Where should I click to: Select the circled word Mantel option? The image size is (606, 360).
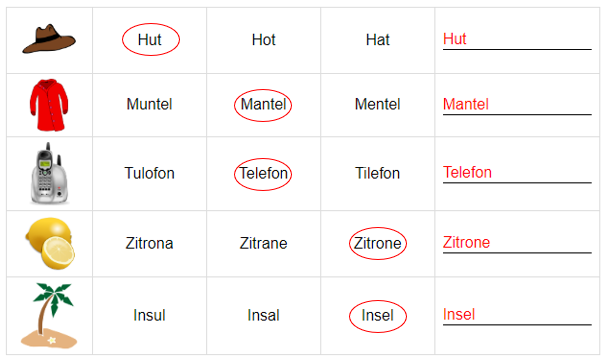263,105
